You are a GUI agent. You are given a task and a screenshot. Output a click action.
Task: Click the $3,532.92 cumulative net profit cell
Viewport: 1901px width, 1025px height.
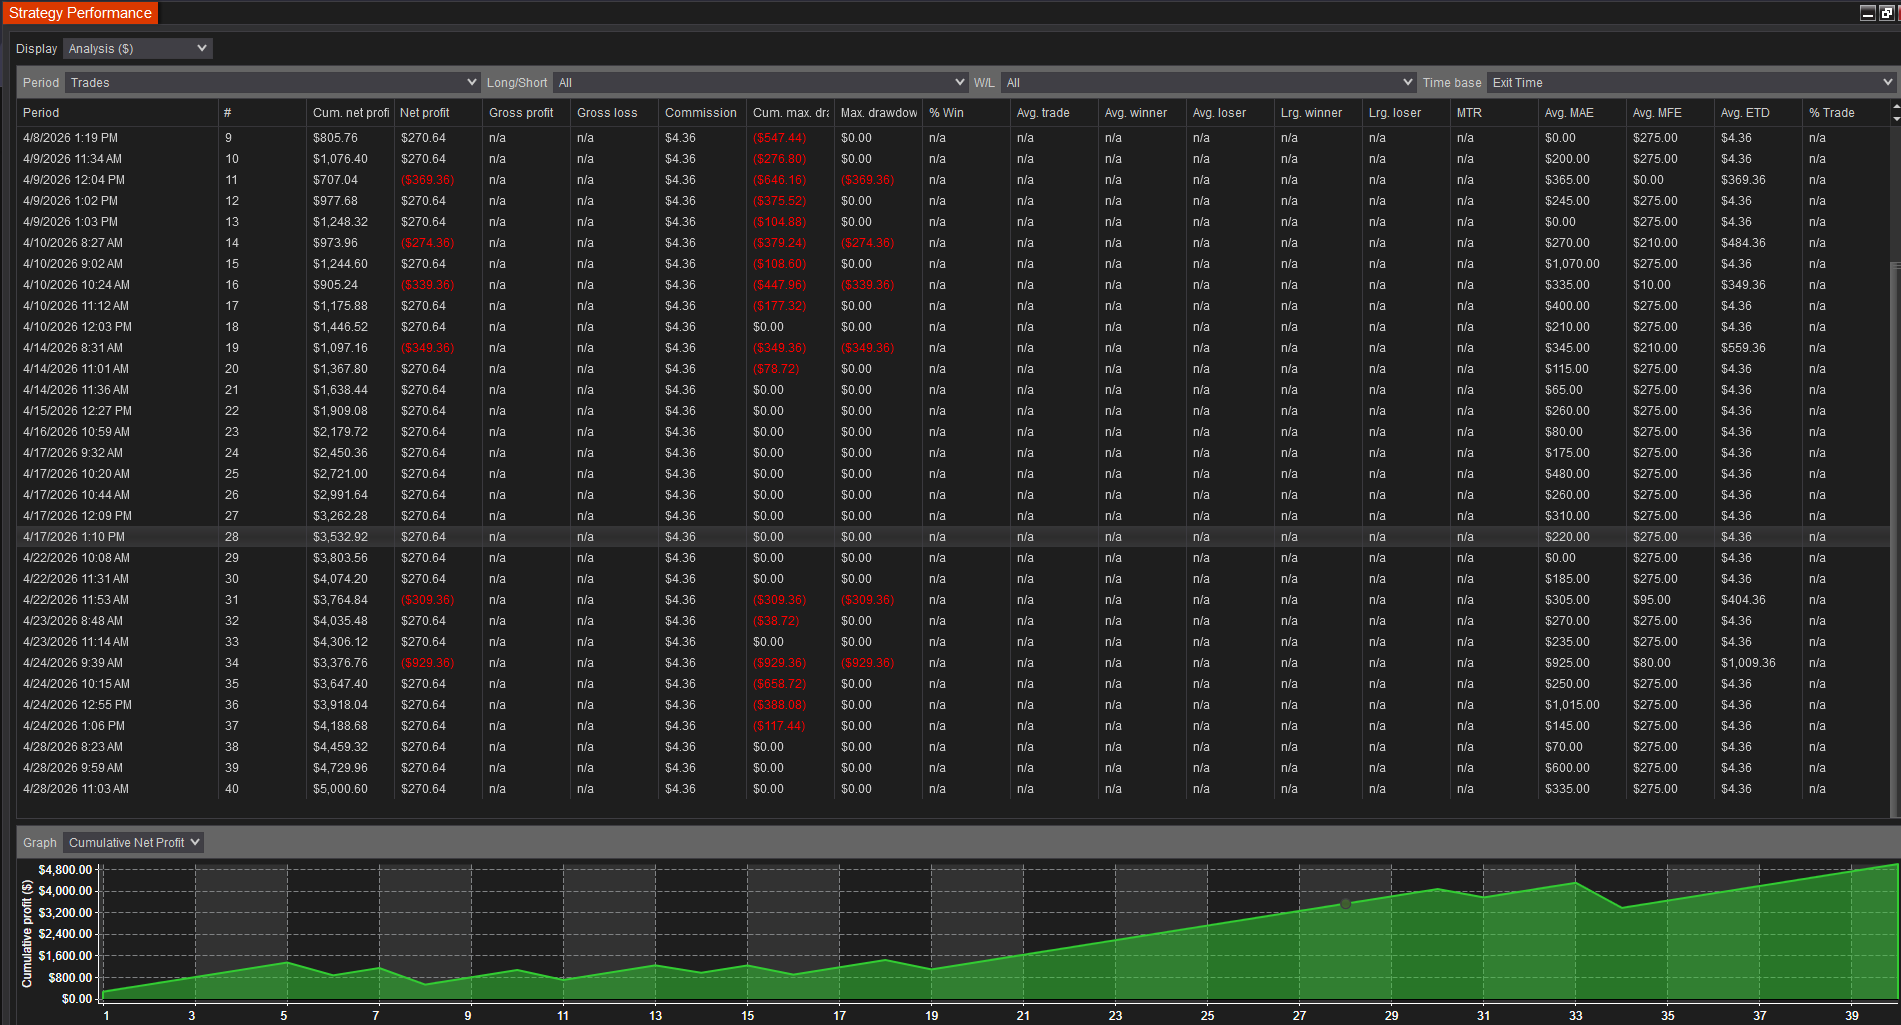pos(350,537)
